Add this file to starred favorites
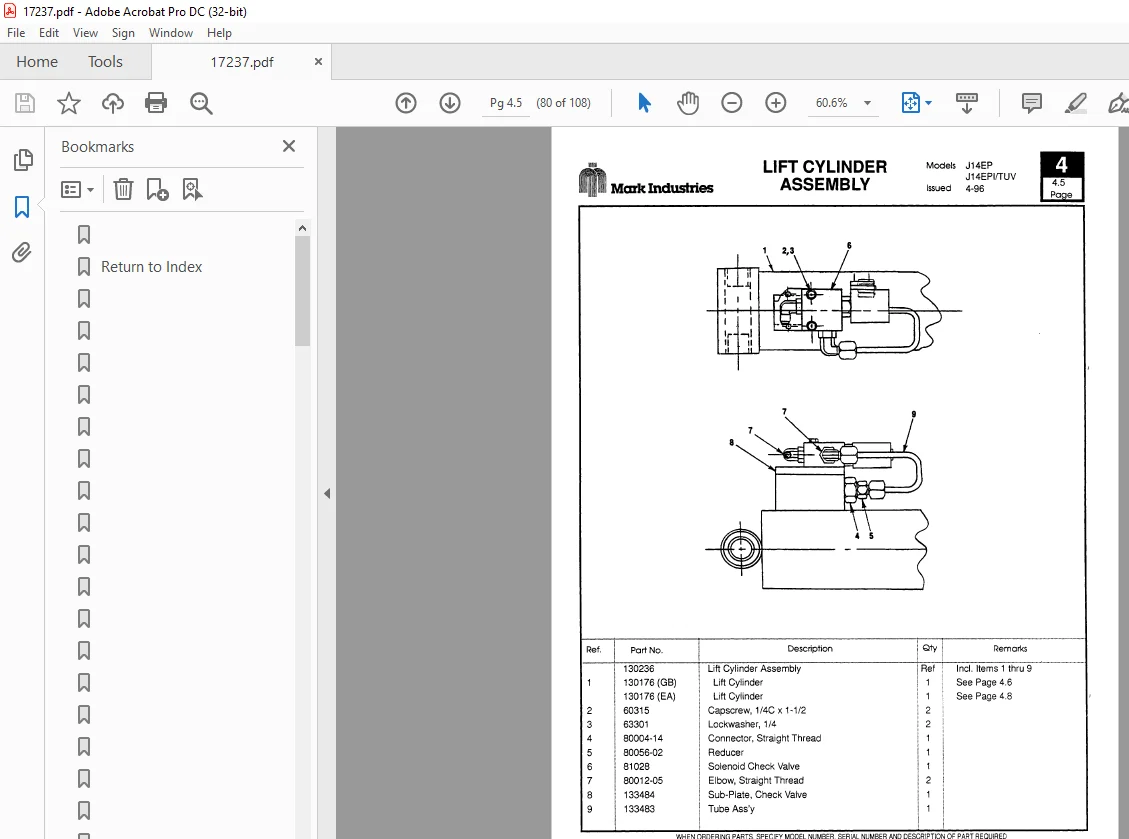1129x839 pixels. click(69, 103)
